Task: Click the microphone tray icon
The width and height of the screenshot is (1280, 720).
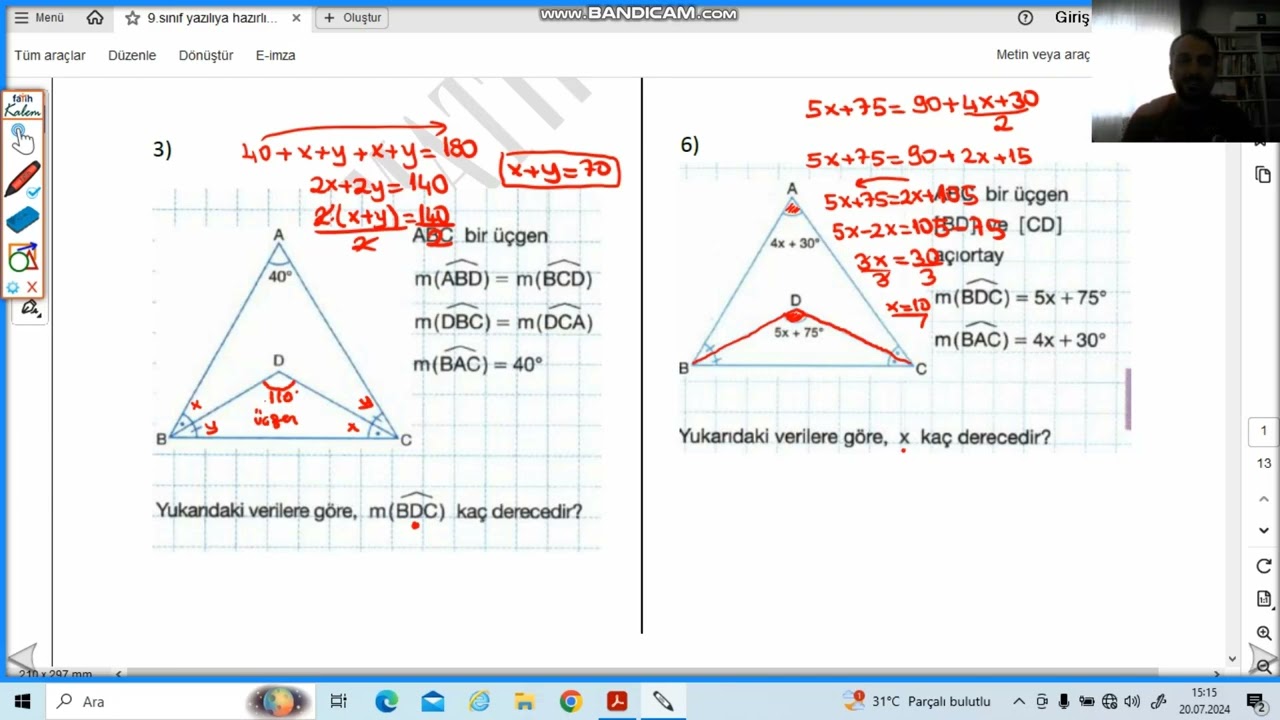Action: pos(1064,701)
